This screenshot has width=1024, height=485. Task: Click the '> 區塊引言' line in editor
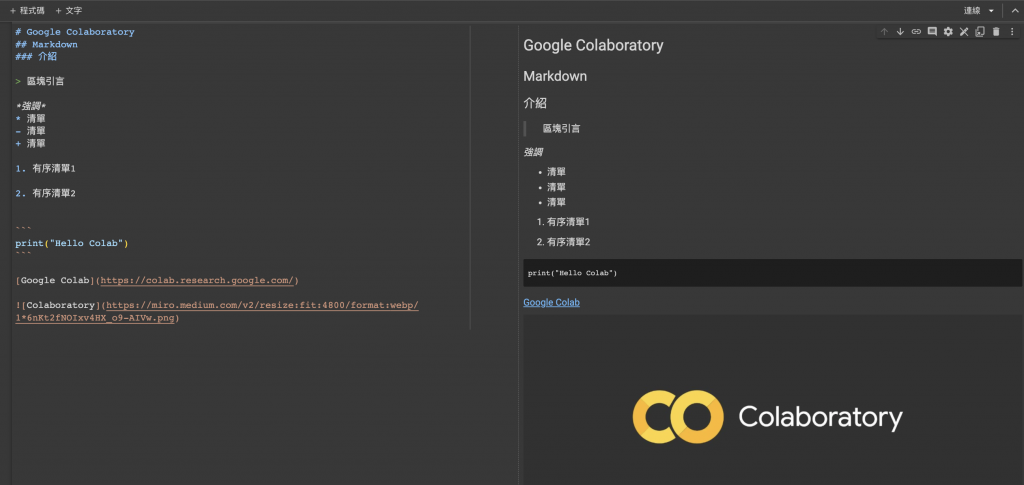[x=40, y=82]
